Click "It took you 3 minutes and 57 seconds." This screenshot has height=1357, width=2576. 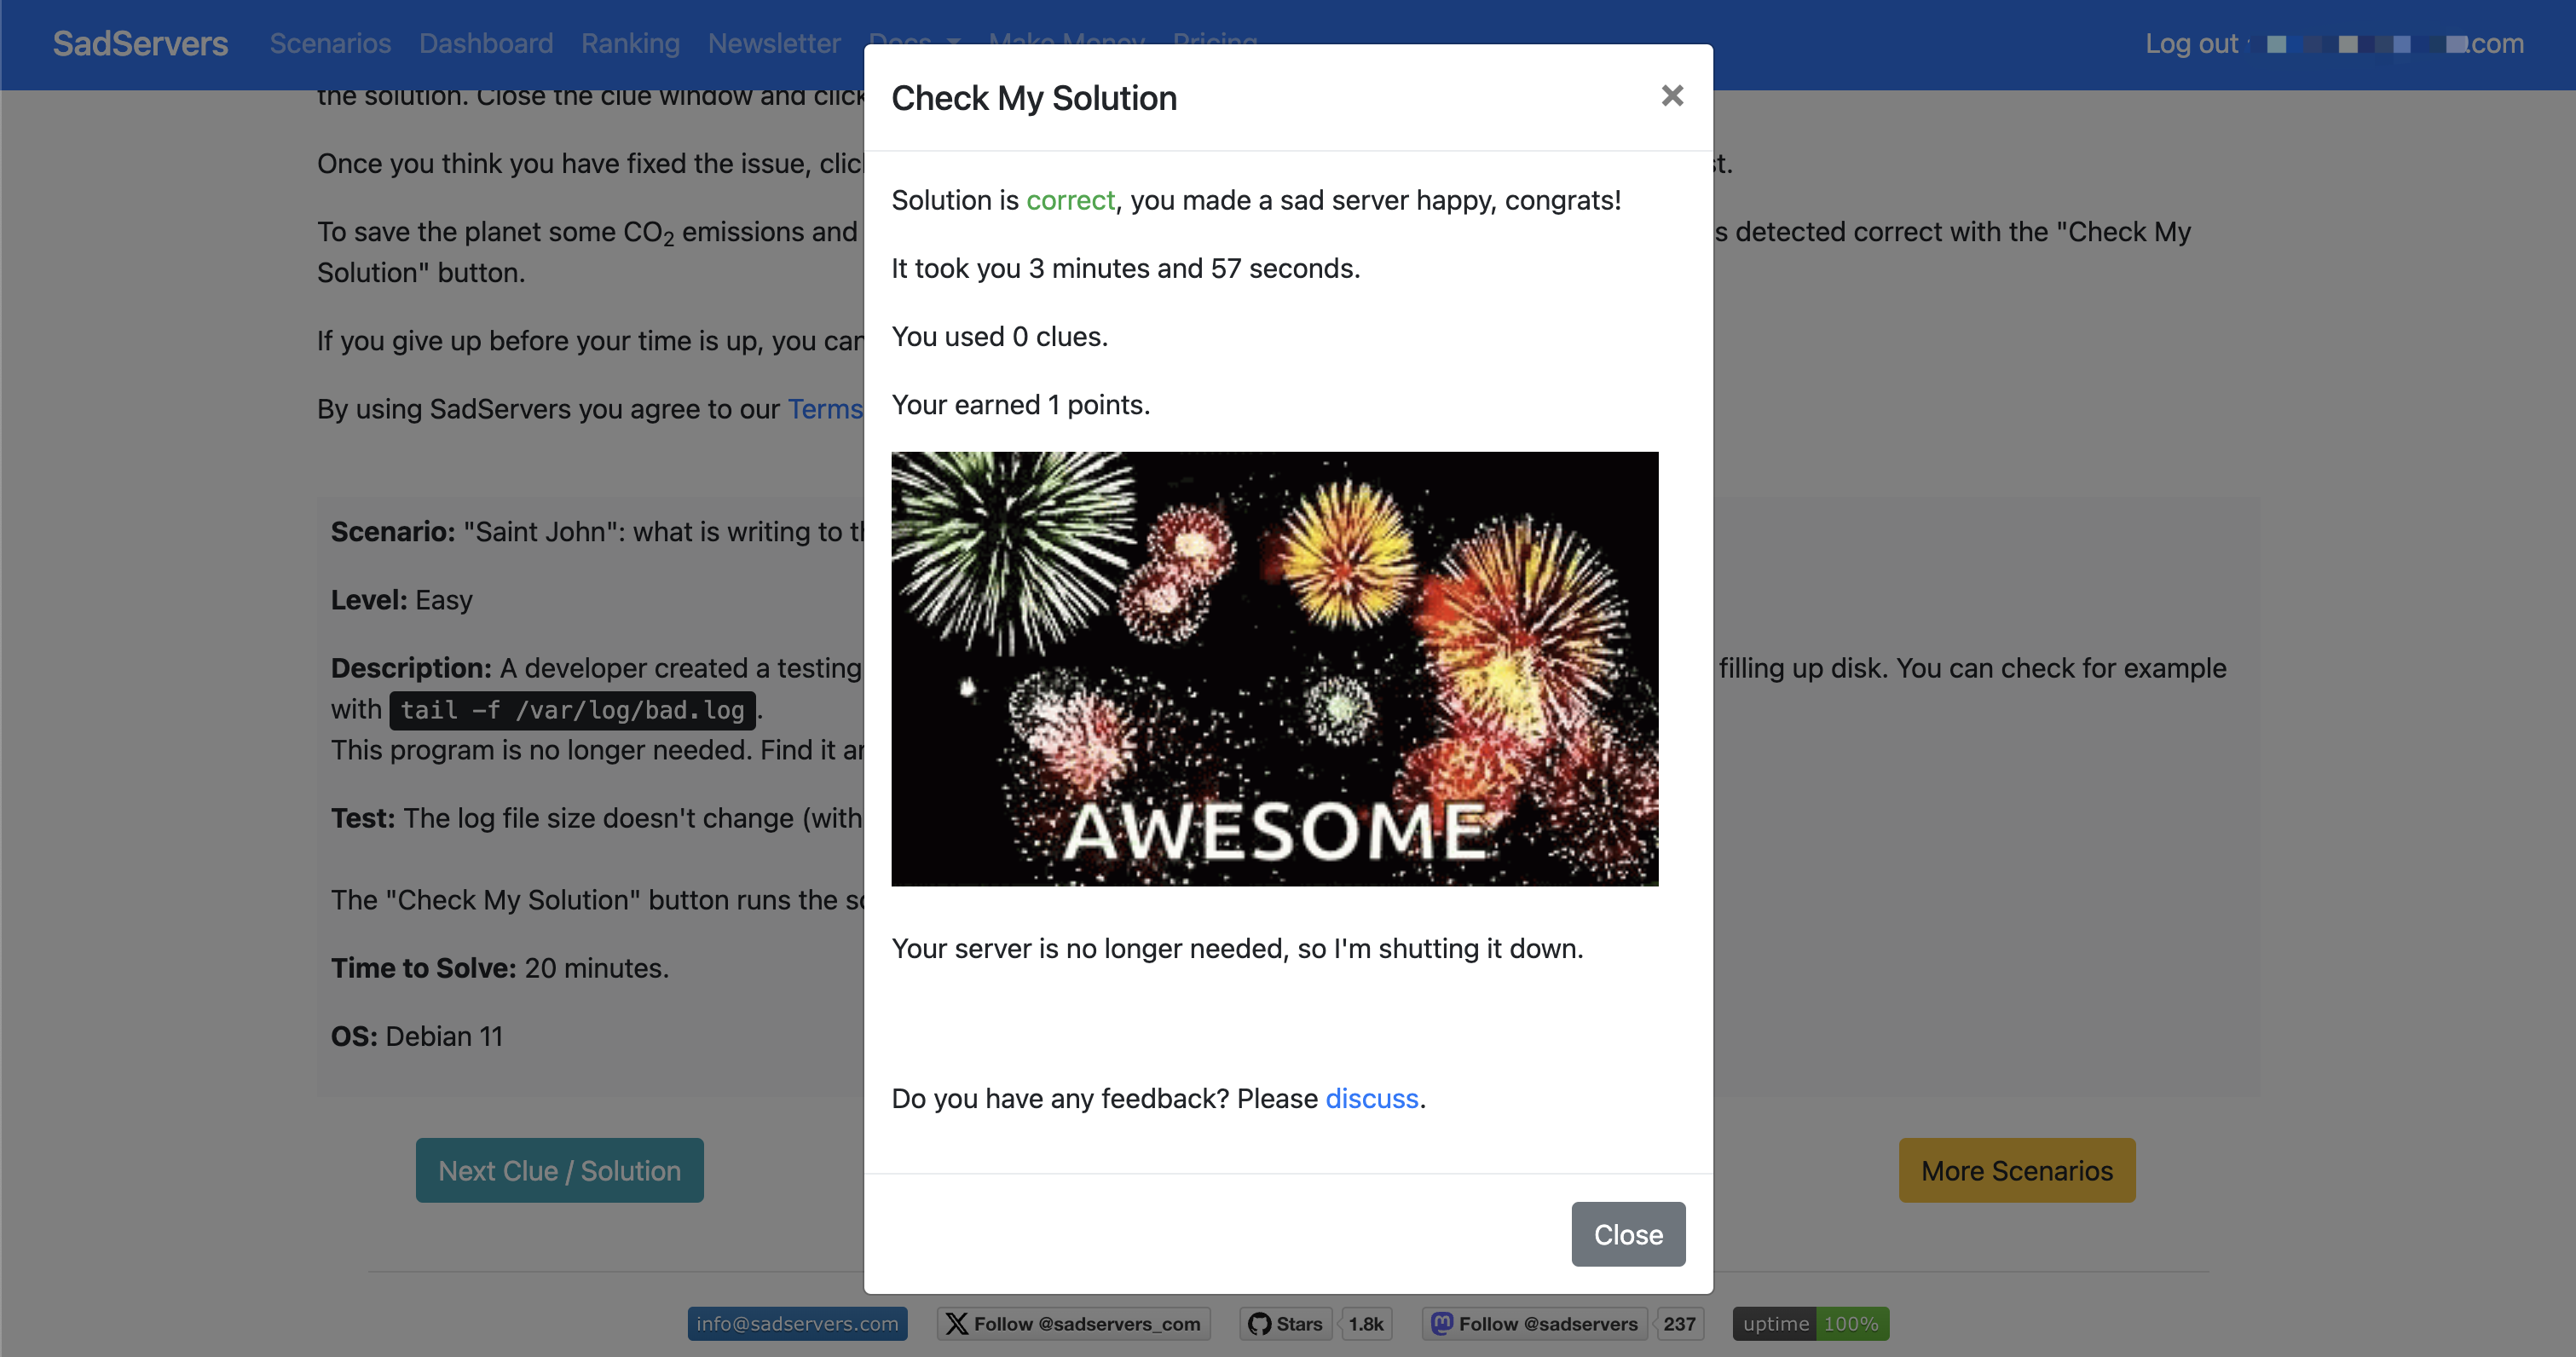click(x=1125, y=268)
